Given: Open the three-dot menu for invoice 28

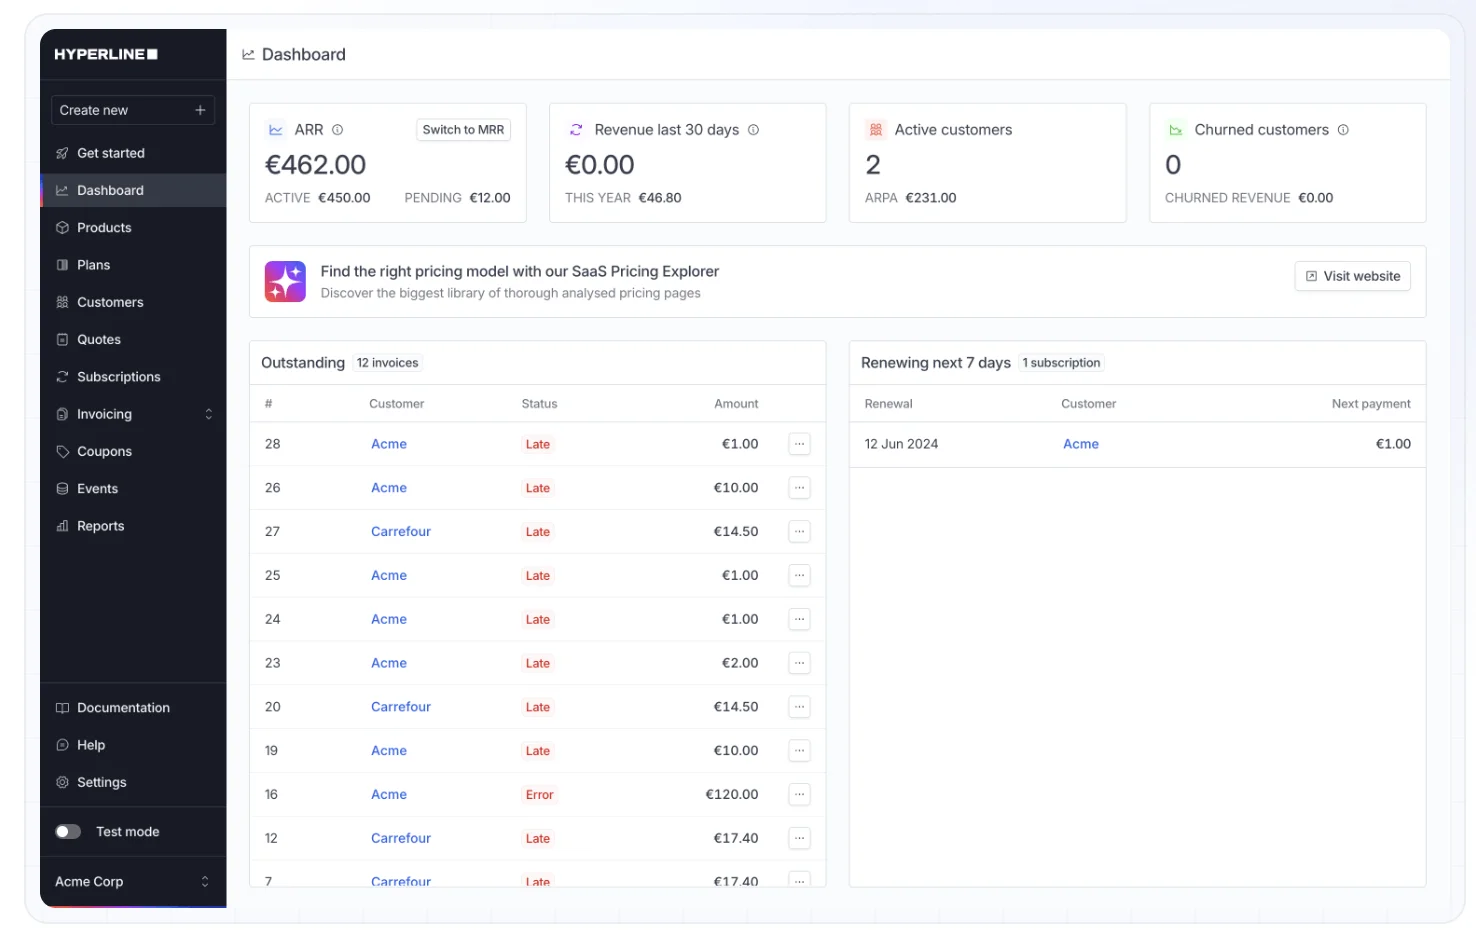Looking at the screenshot, I should coord(799,444).
